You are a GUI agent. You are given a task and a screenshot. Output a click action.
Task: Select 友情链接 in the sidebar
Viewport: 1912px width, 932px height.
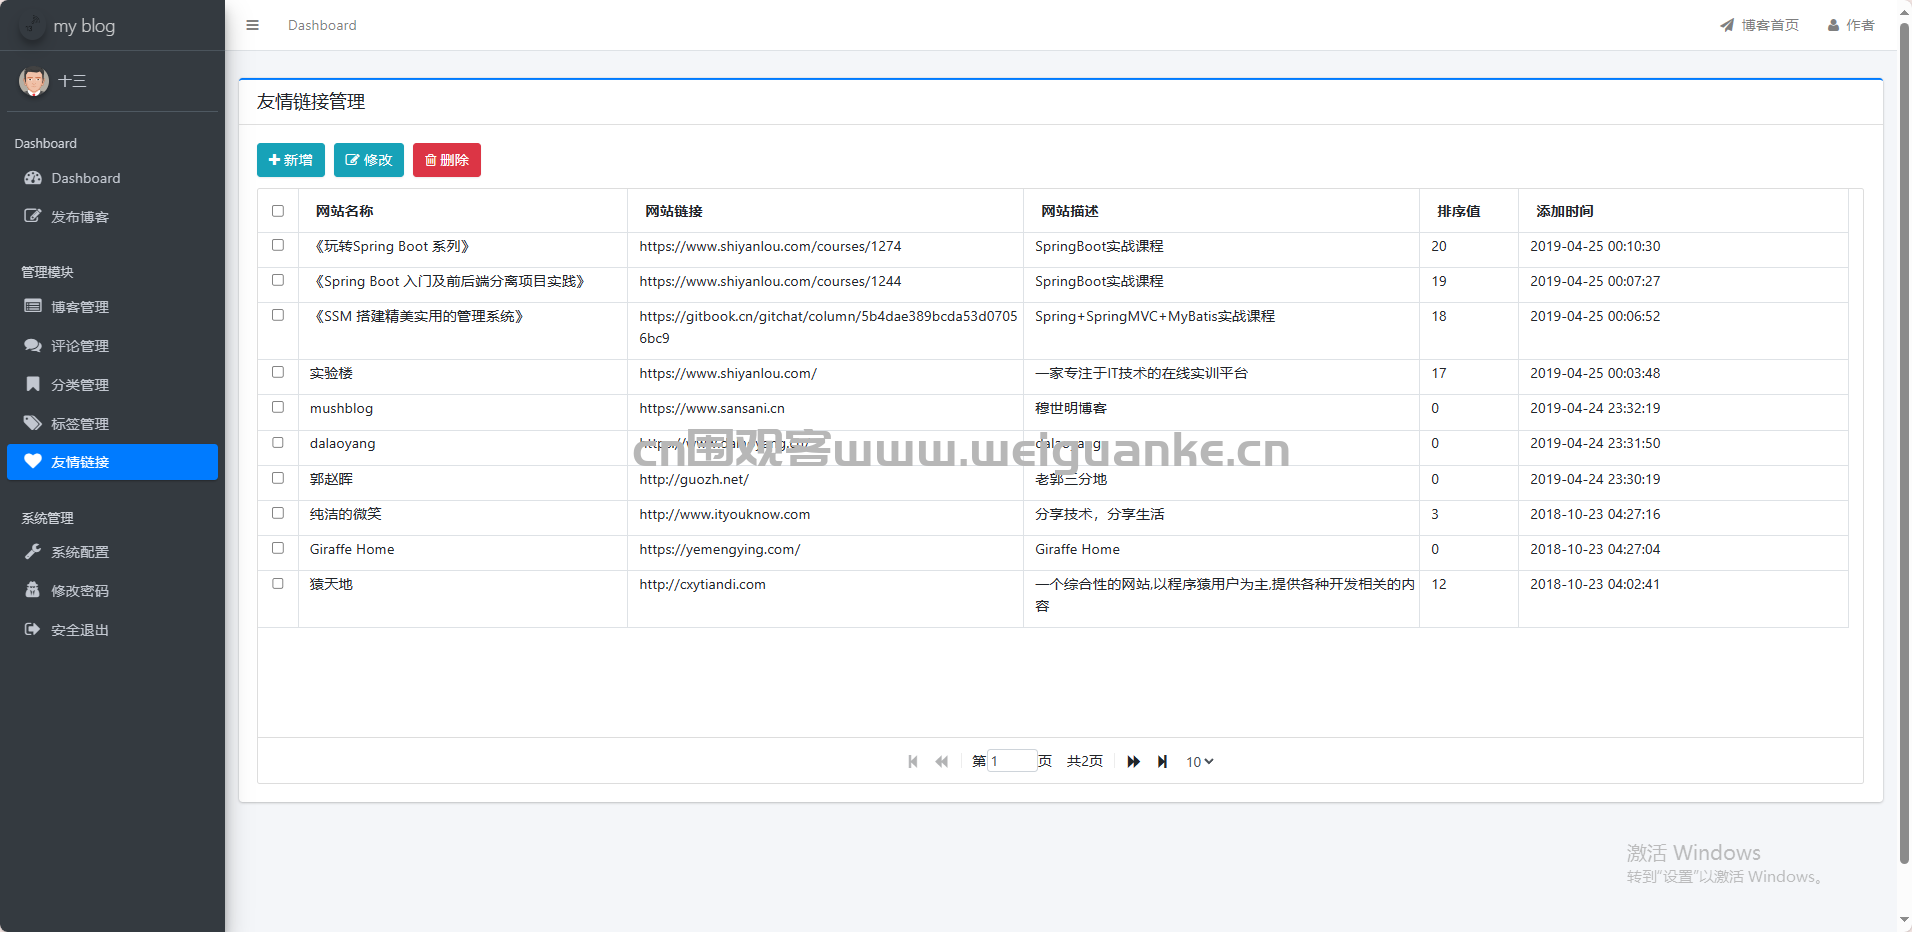click(x=112, y=461)
